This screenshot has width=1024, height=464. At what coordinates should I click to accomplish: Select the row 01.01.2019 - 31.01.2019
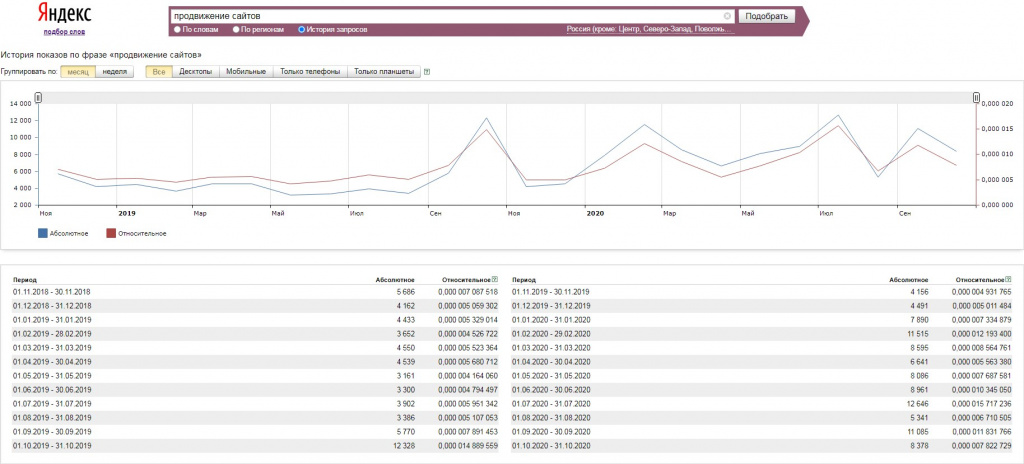(x=255, y=320)
